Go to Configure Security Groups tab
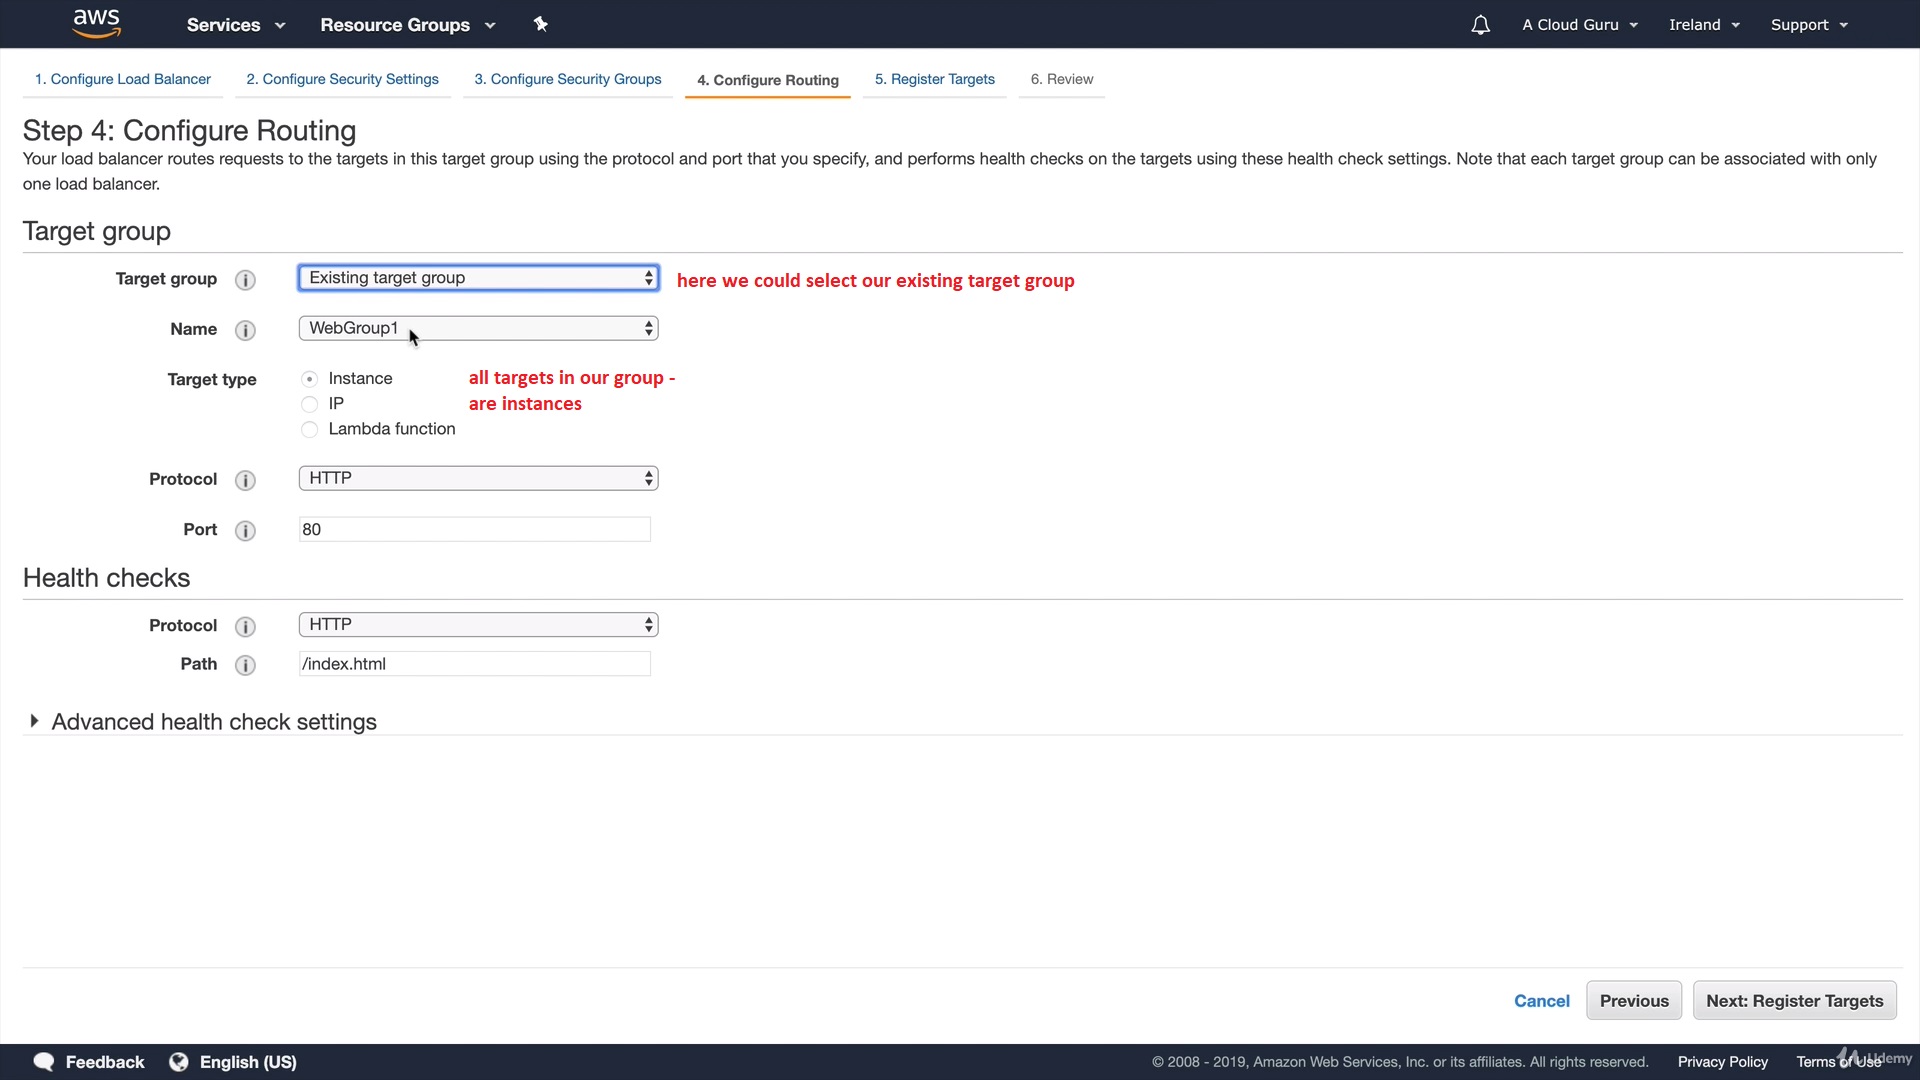The width and height of the screenshot is (1920, 1080). pyautogui.click(x=567, y=79)
